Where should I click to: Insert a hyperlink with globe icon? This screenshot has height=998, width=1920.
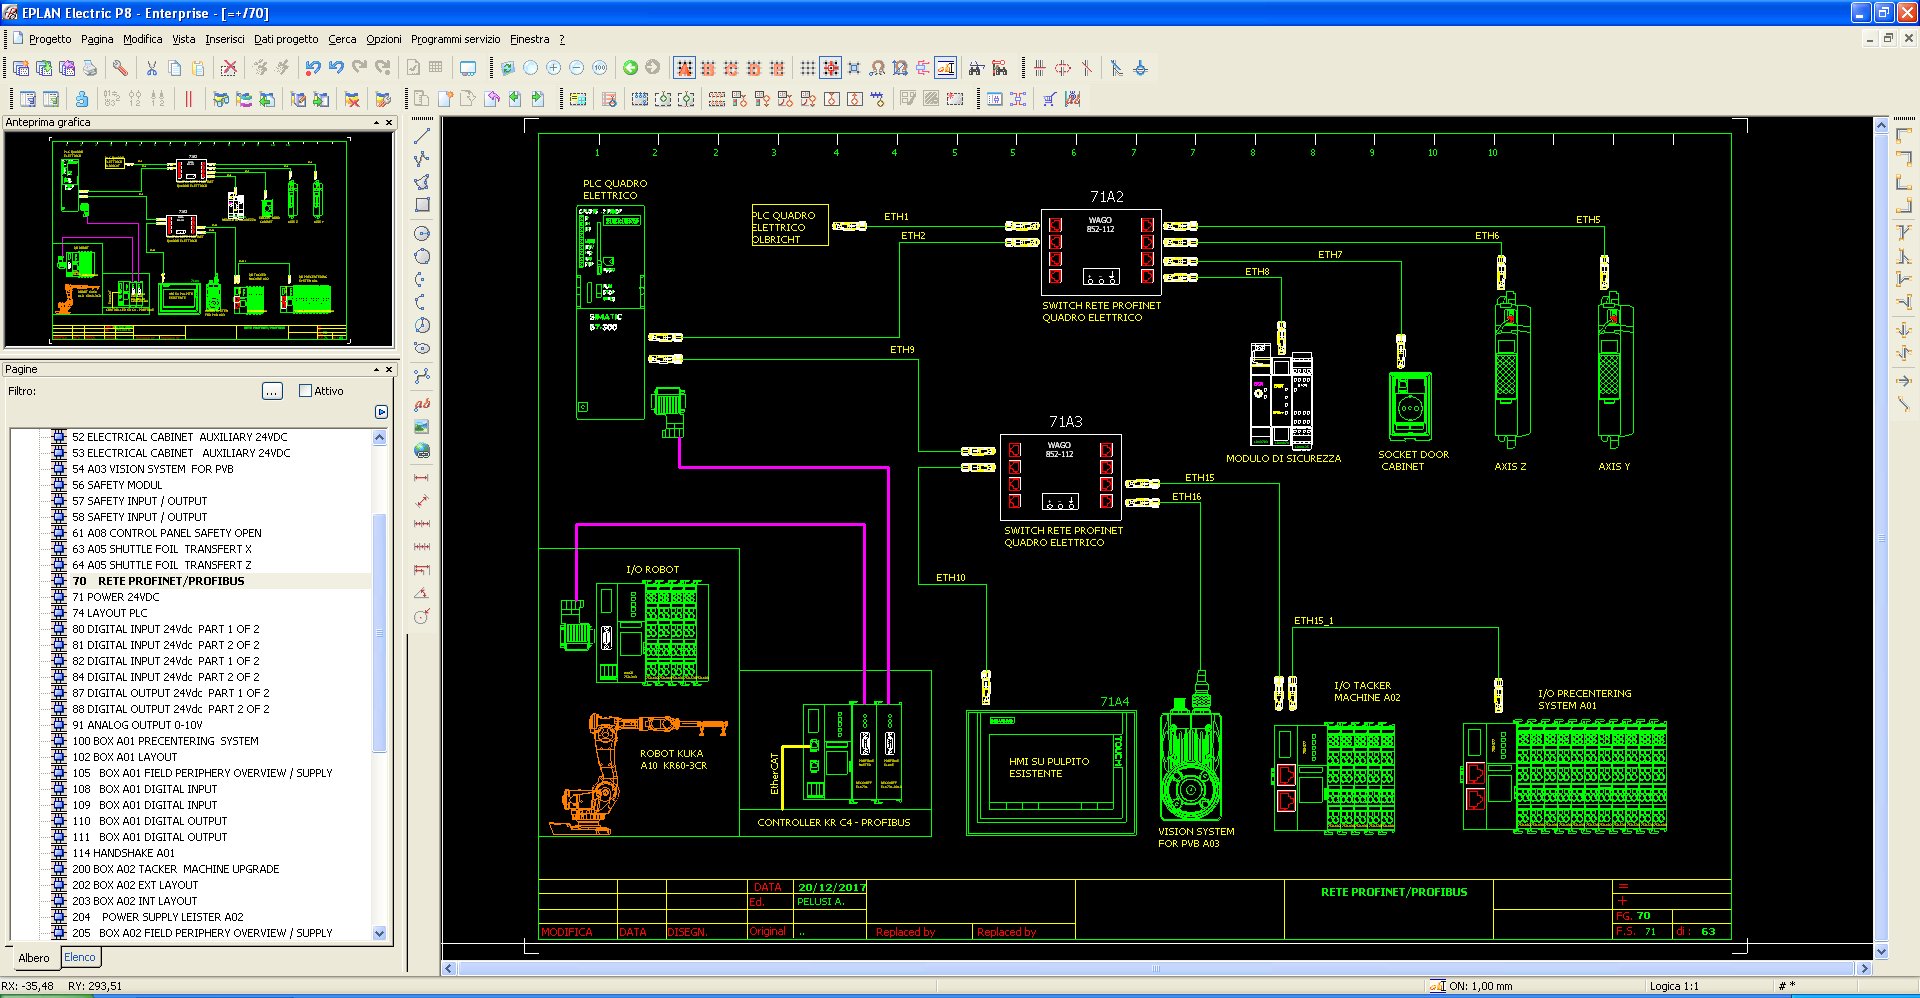(x=422, y=450)
